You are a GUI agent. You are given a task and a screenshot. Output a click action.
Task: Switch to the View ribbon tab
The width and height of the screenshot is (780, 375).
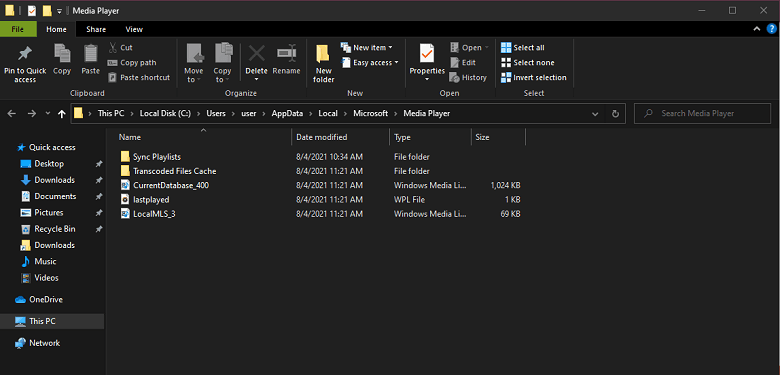tap(134, 29)
